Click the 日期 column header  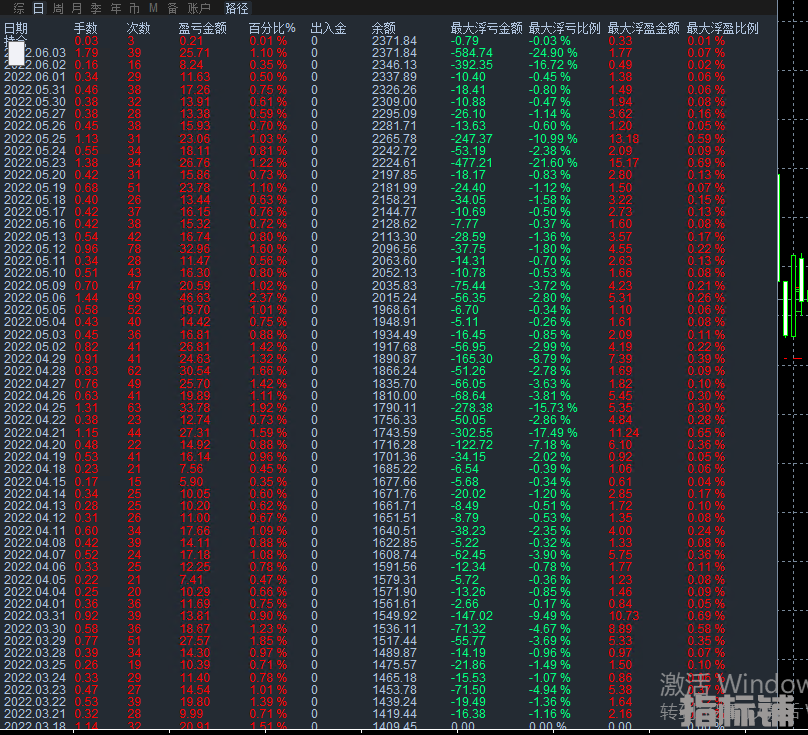[16, 29]
